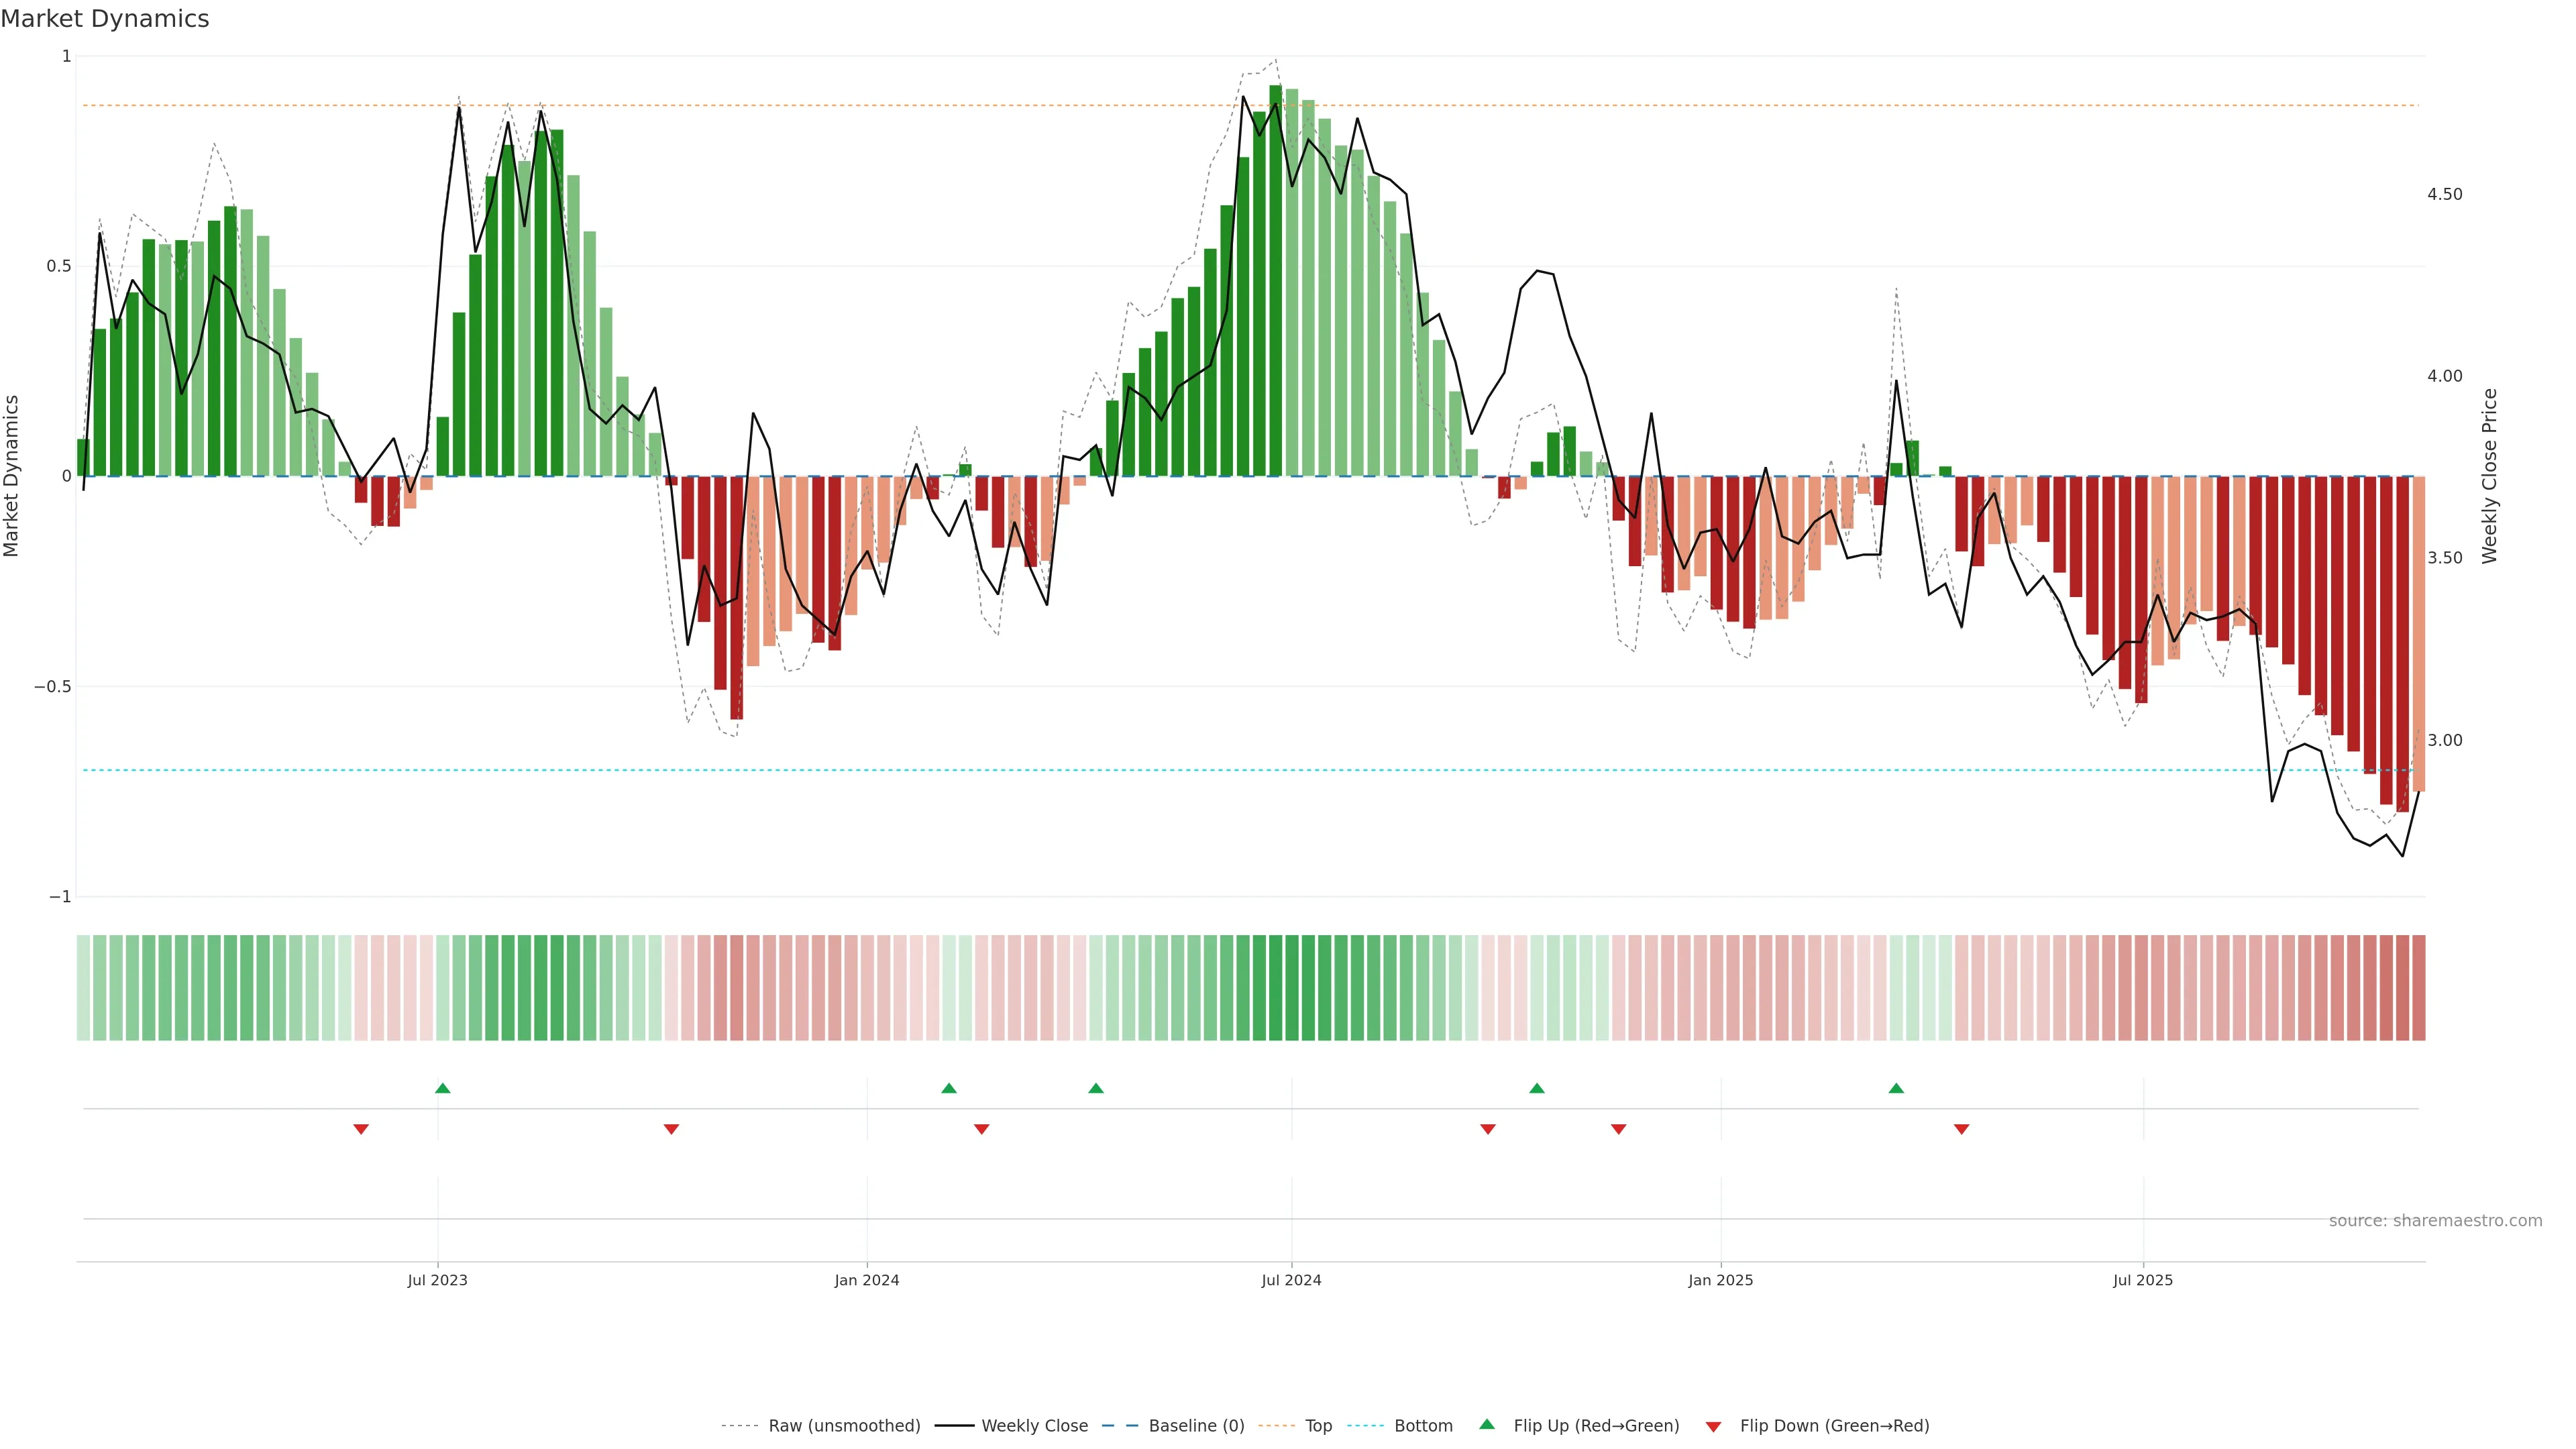Click the Weekly Close Price axis title
The height and width of the screenshot is (1449, 2576).
pos(2489,476)
